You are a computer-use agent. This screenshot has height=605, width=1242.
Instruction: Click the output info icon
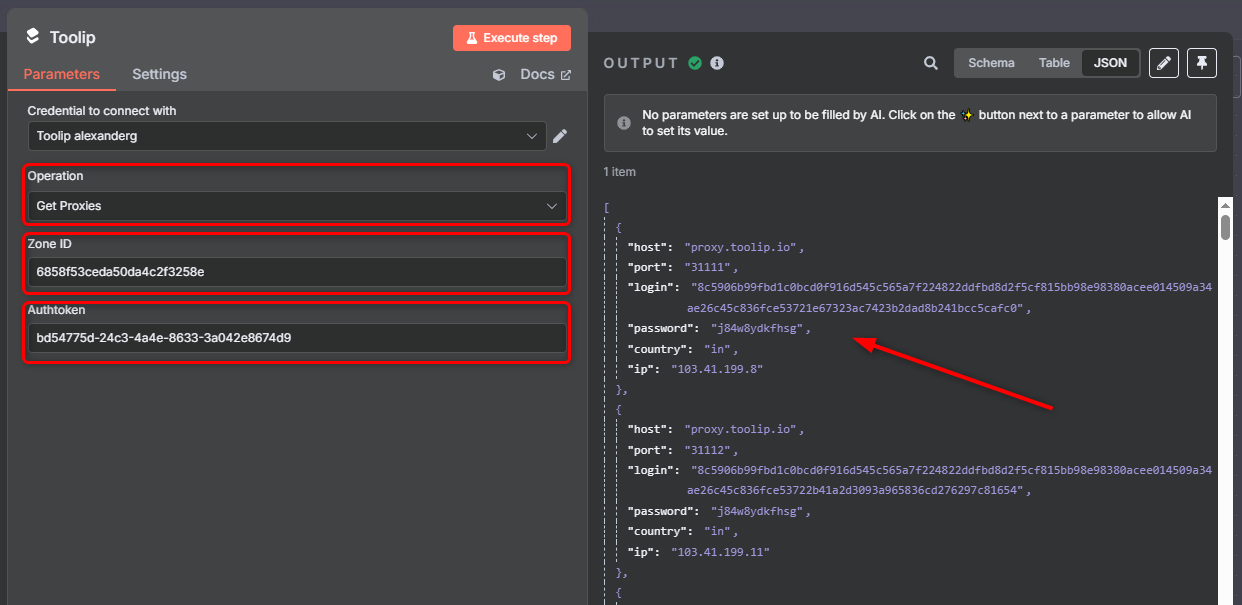717,63
